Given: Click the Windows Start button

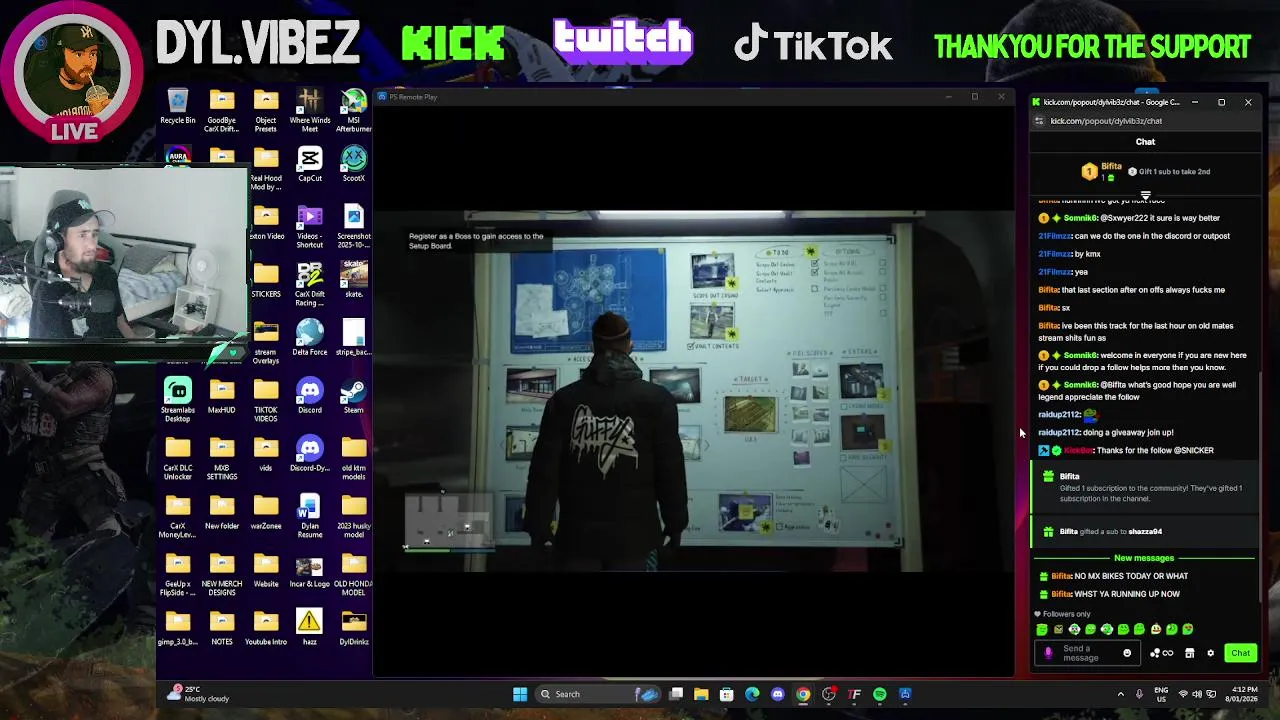Looking at the screenshot, I should [x=520, y=694].
